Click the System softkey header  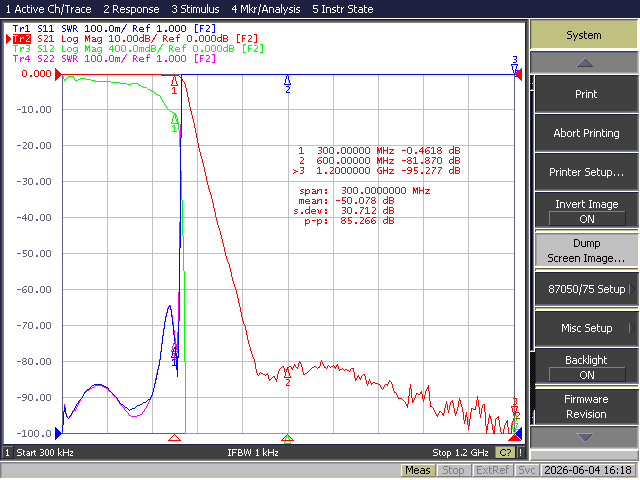click(584, 35)
